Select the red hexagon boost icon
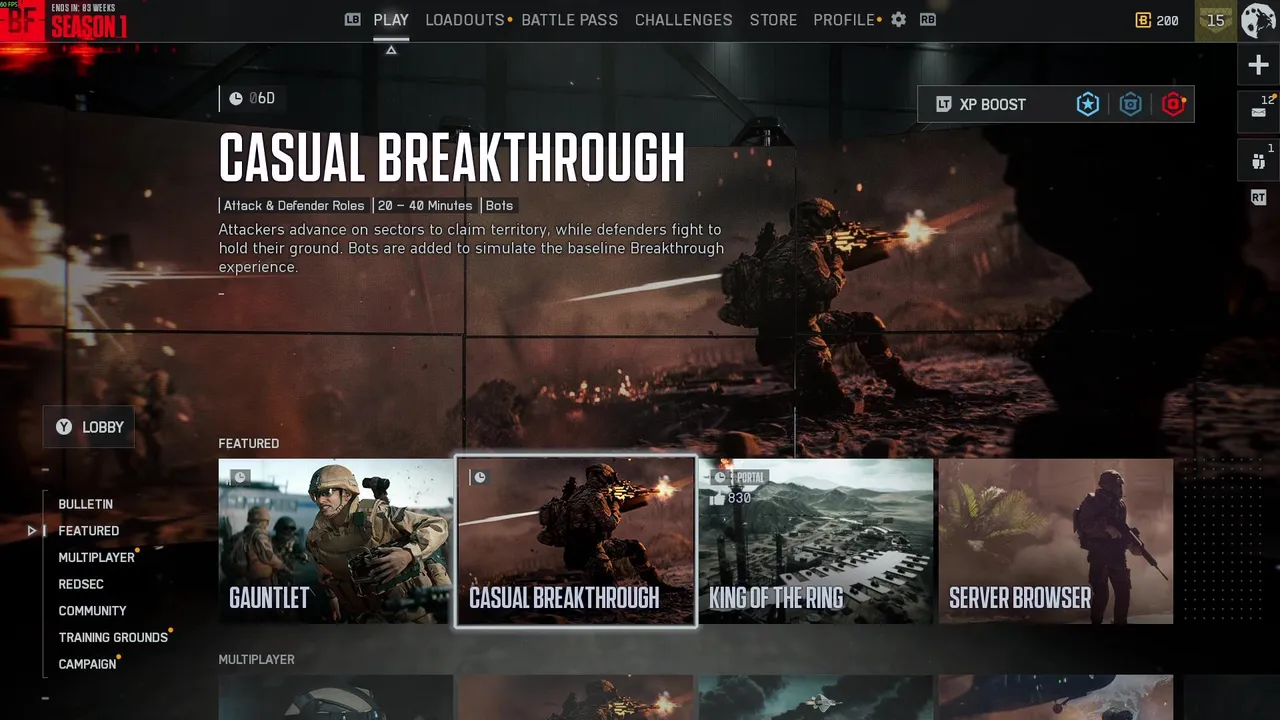 click(x=1173, y=104)
